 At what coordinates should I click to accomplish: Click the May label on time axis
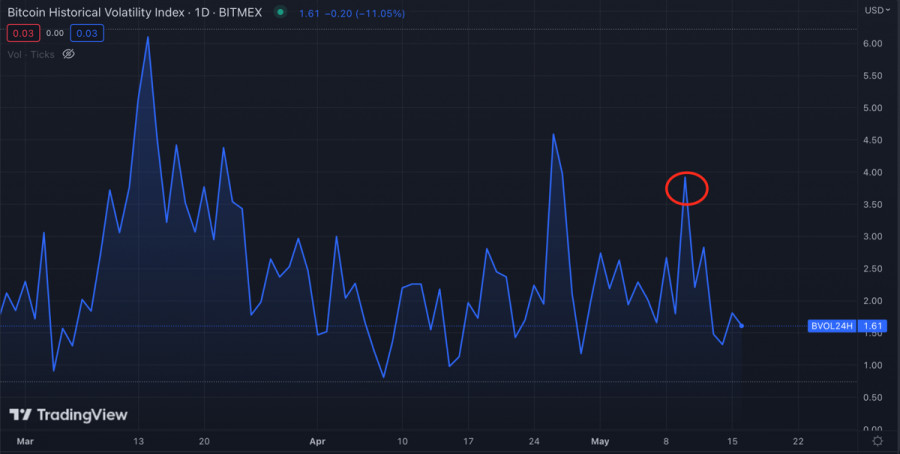(x=600, y=440)
